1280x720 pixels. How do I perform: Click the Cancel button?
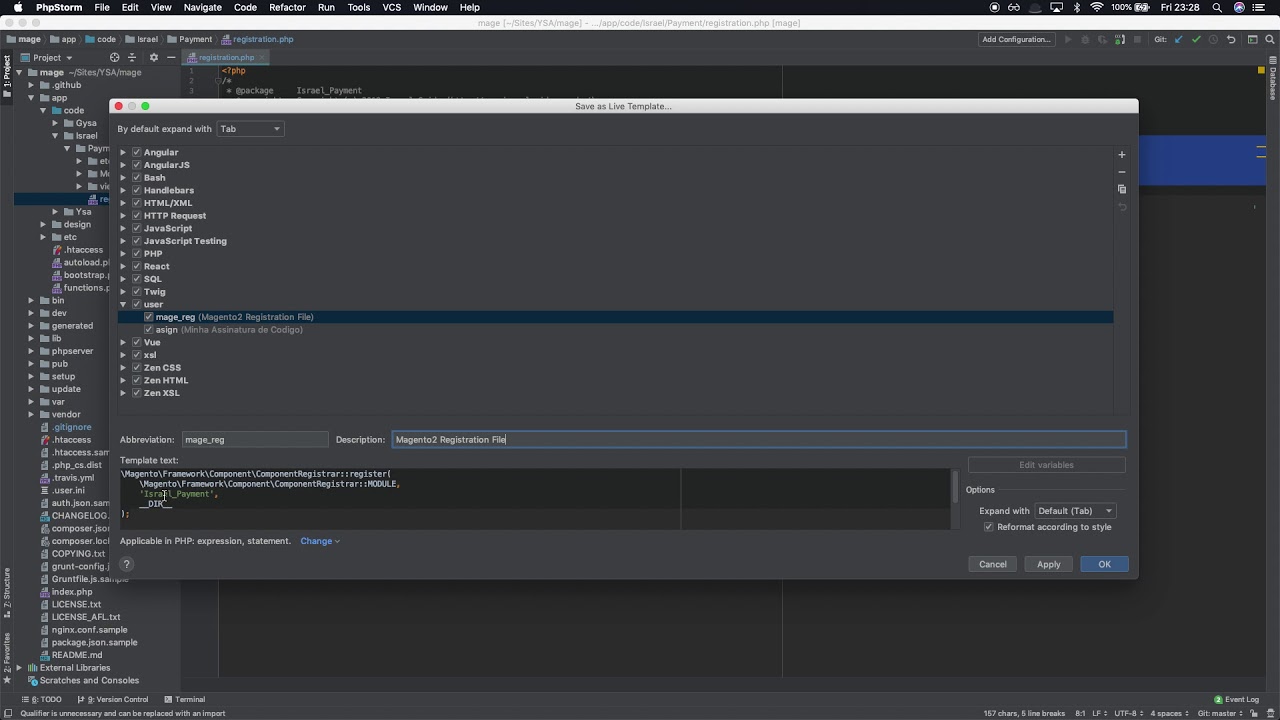coord(993,565)
